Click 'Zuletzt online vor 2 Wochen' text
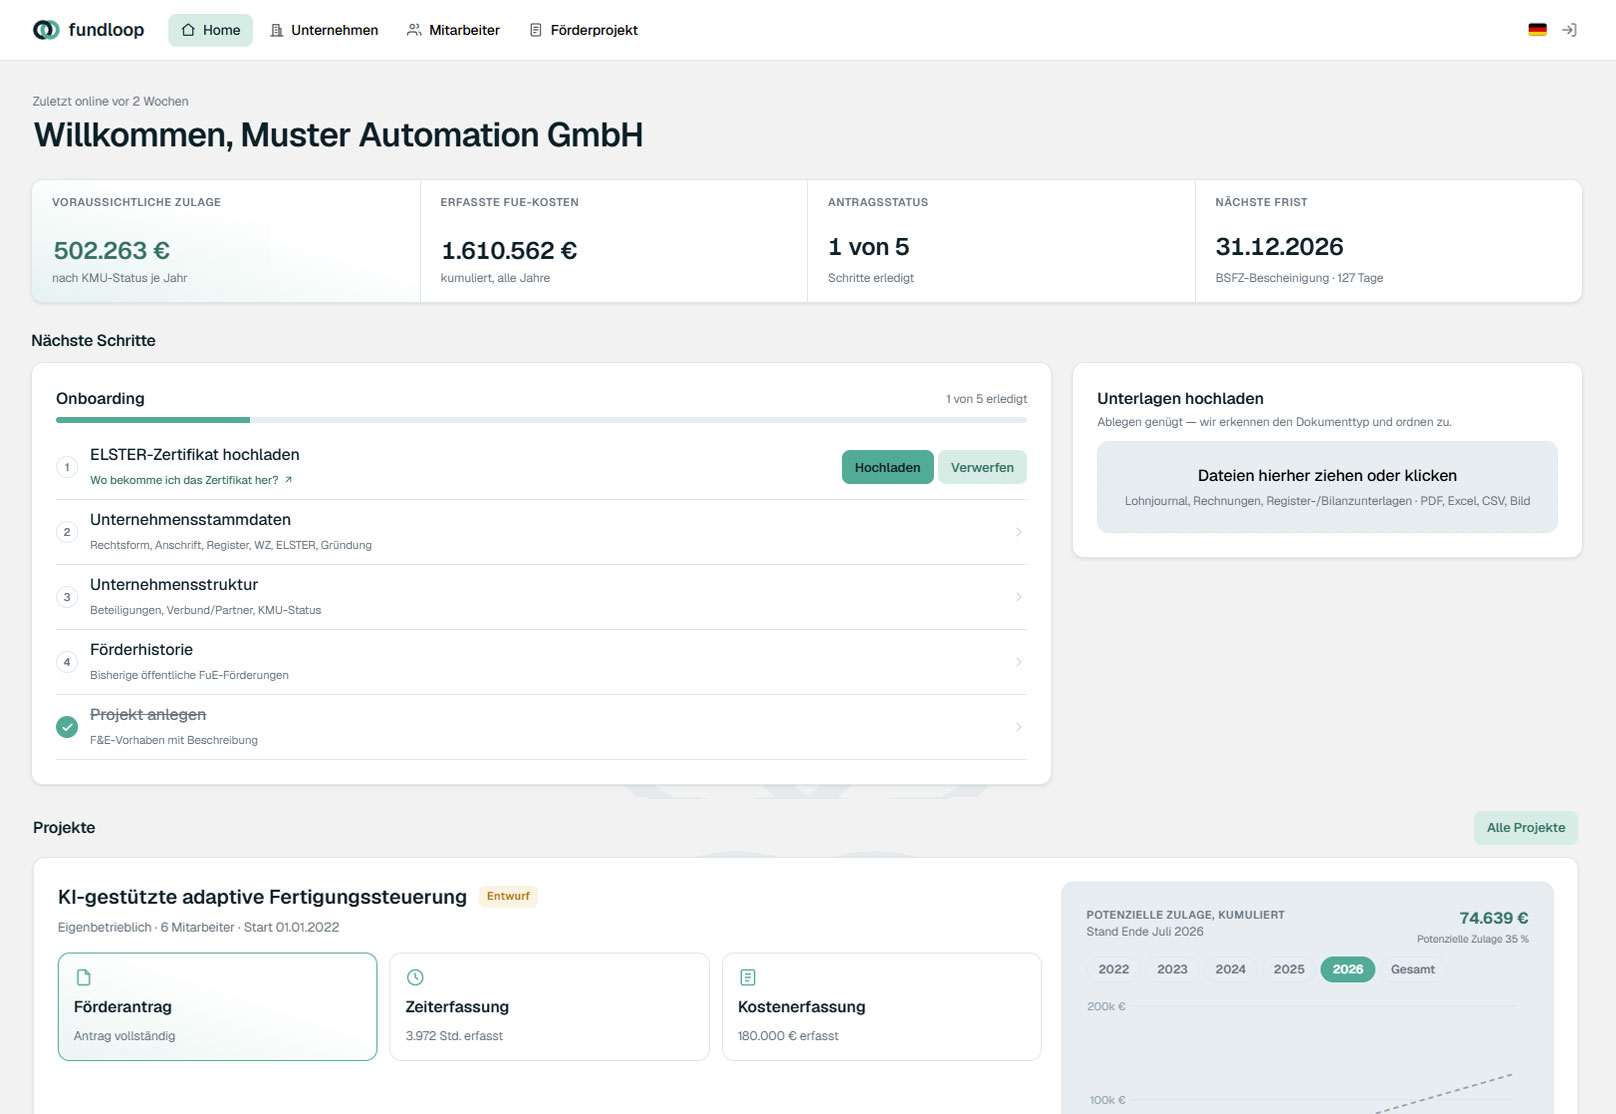 tap(110, 101)
